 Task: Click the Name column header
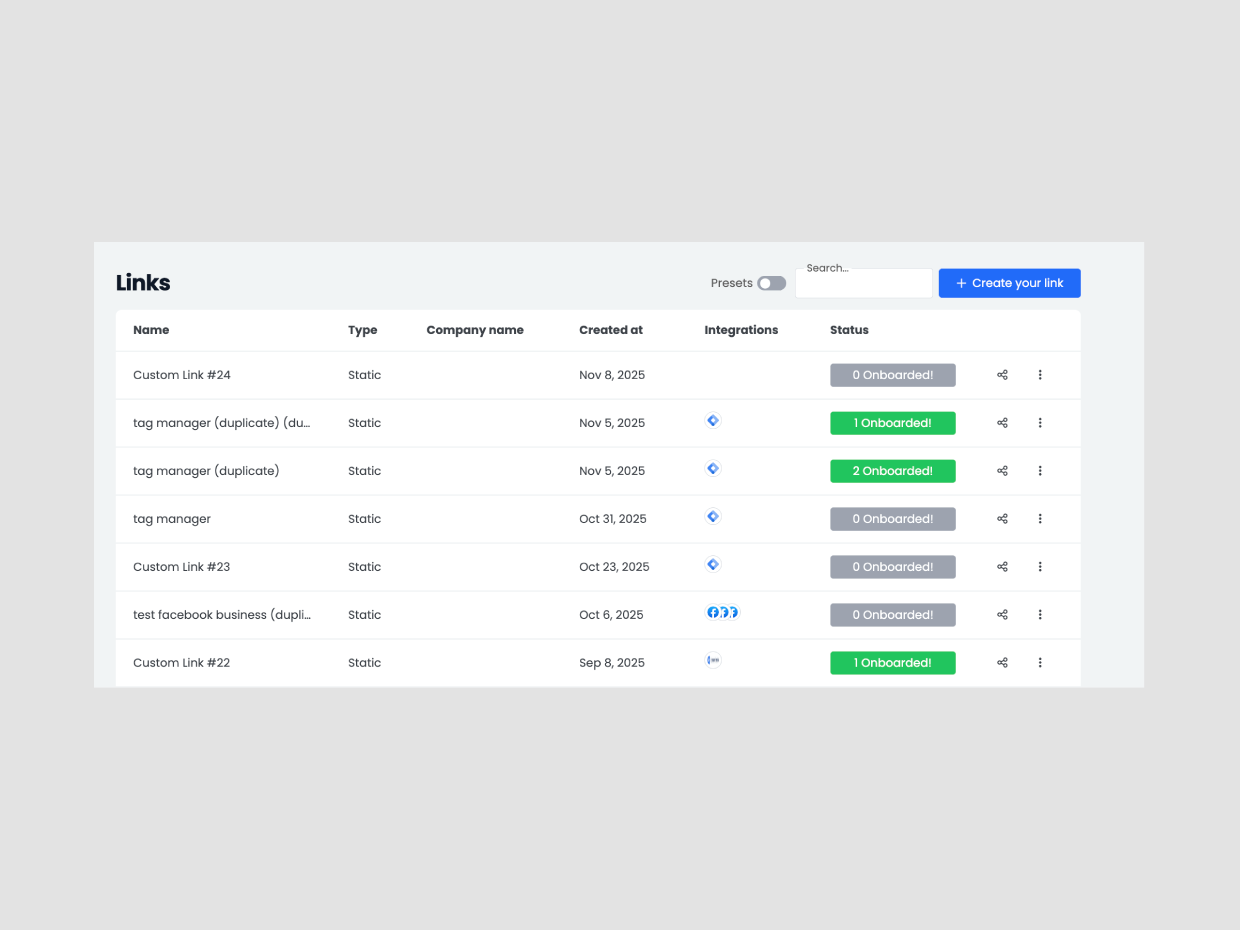(151, 330)
